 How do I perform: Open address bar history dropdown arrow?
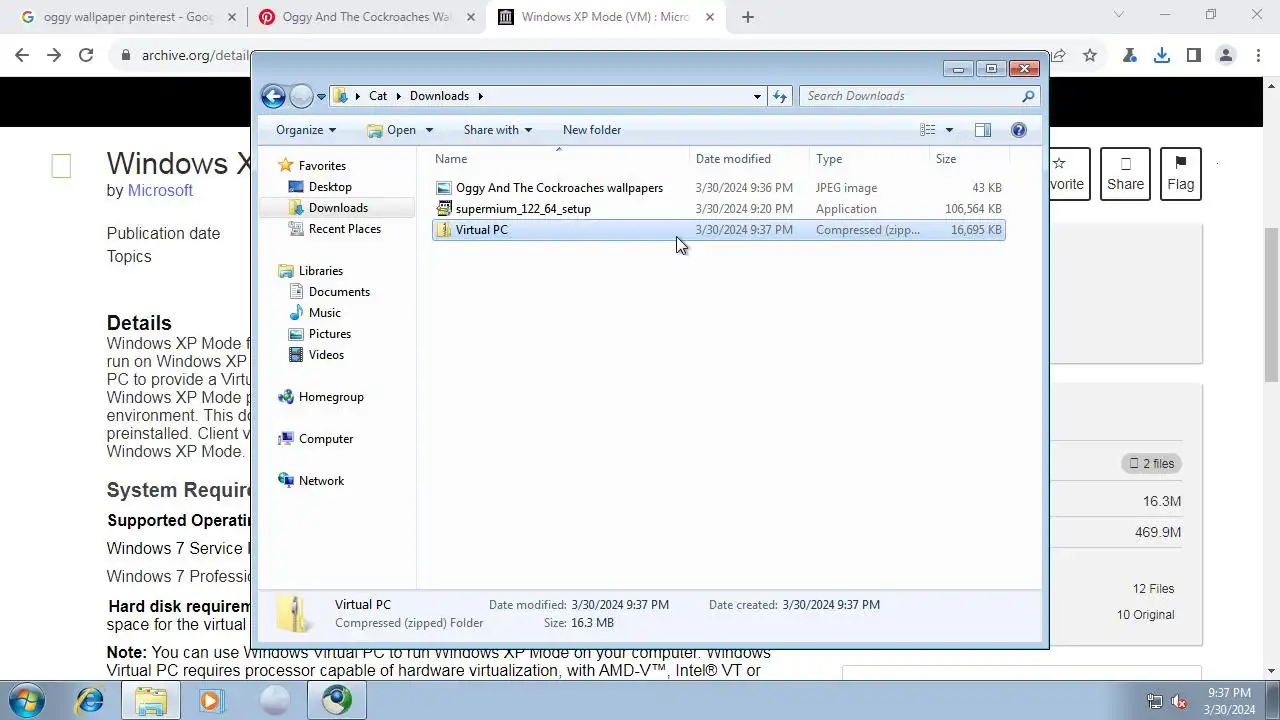point(757,96)
